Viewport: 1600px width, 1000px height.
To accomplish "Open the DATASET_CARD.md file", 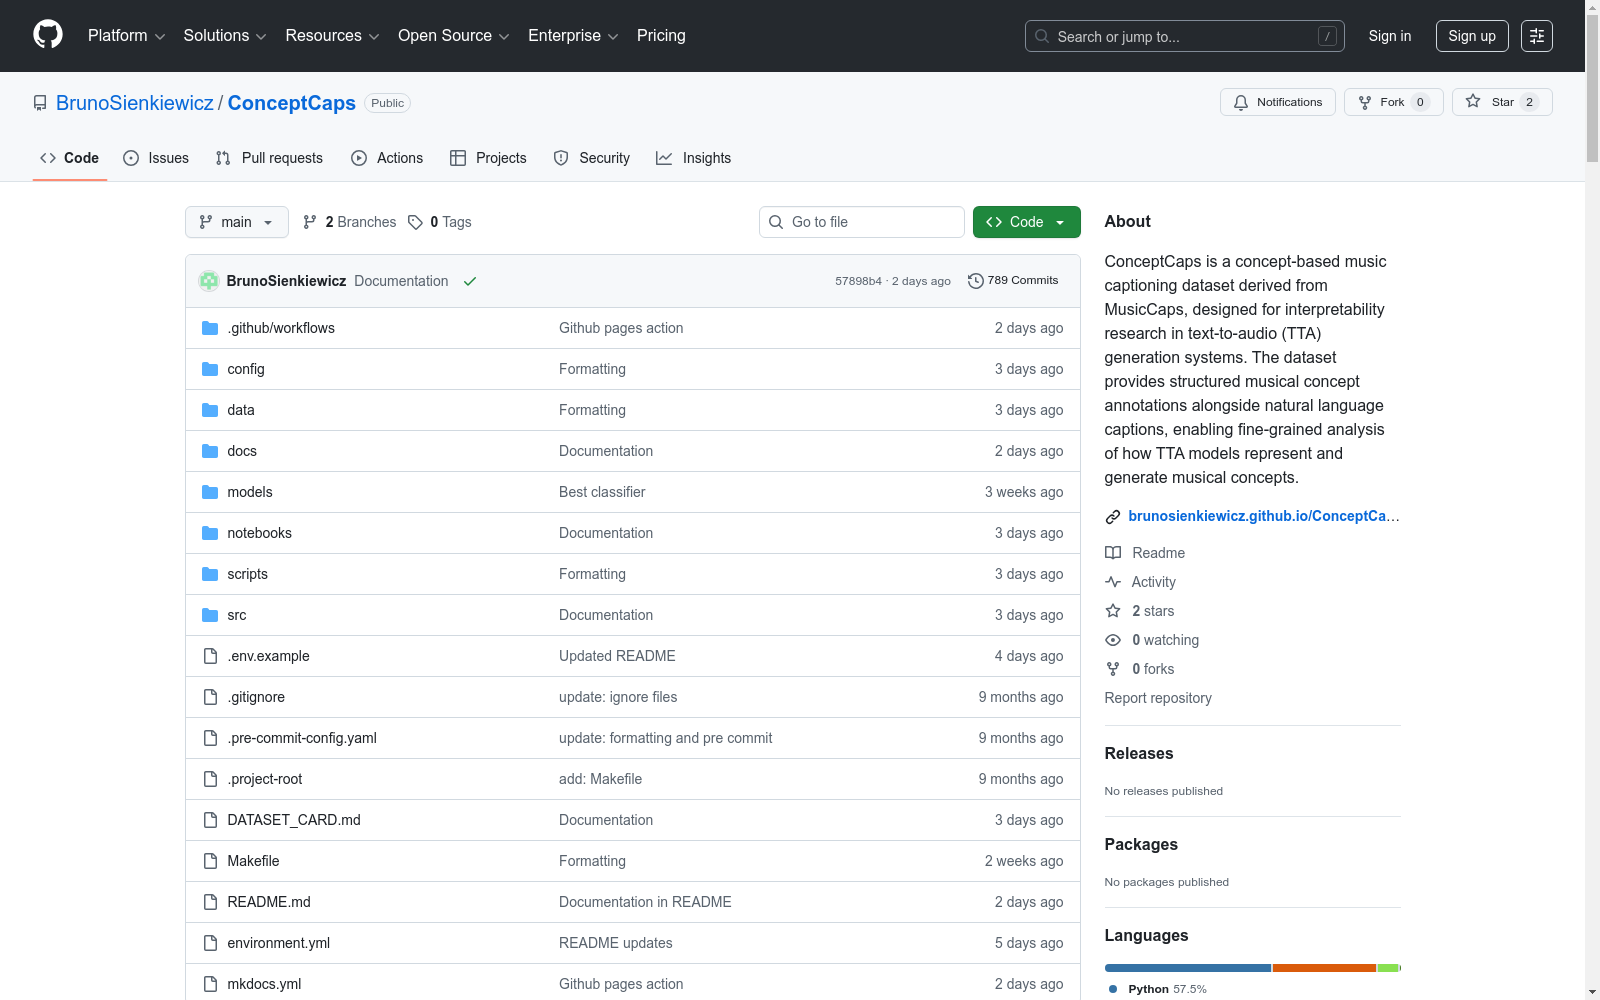I will 294,820.
